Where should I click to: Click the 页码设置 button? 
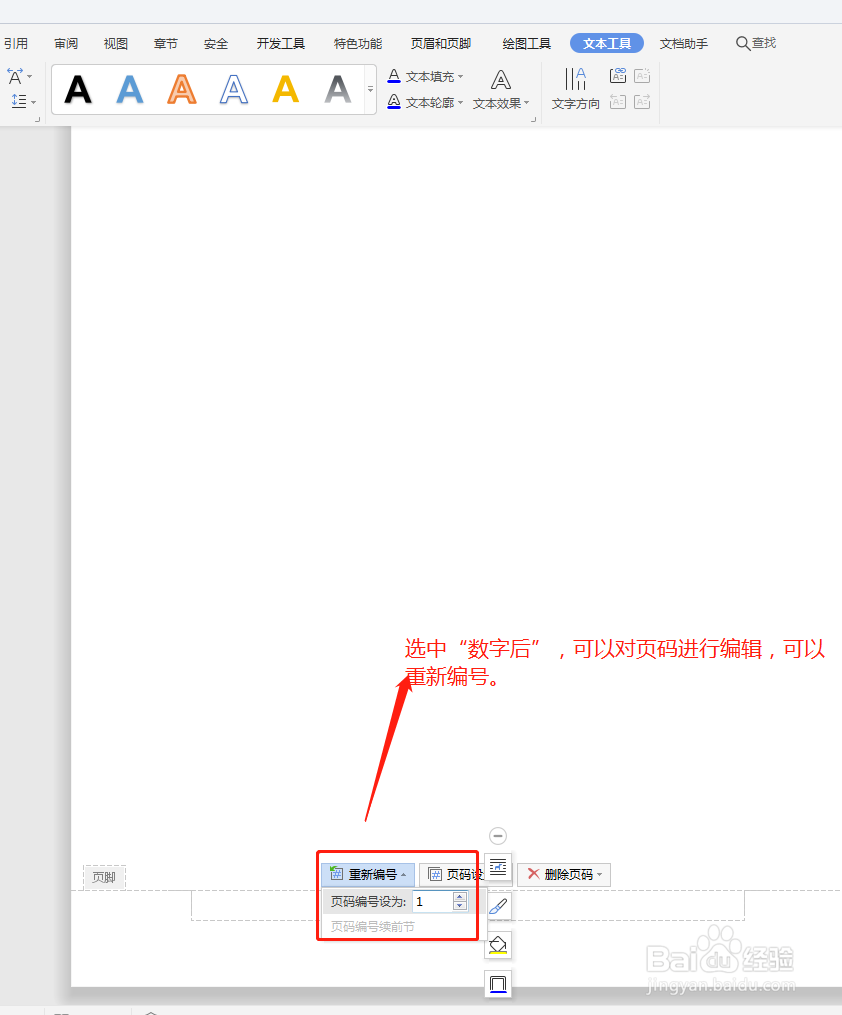pos(462,874)
